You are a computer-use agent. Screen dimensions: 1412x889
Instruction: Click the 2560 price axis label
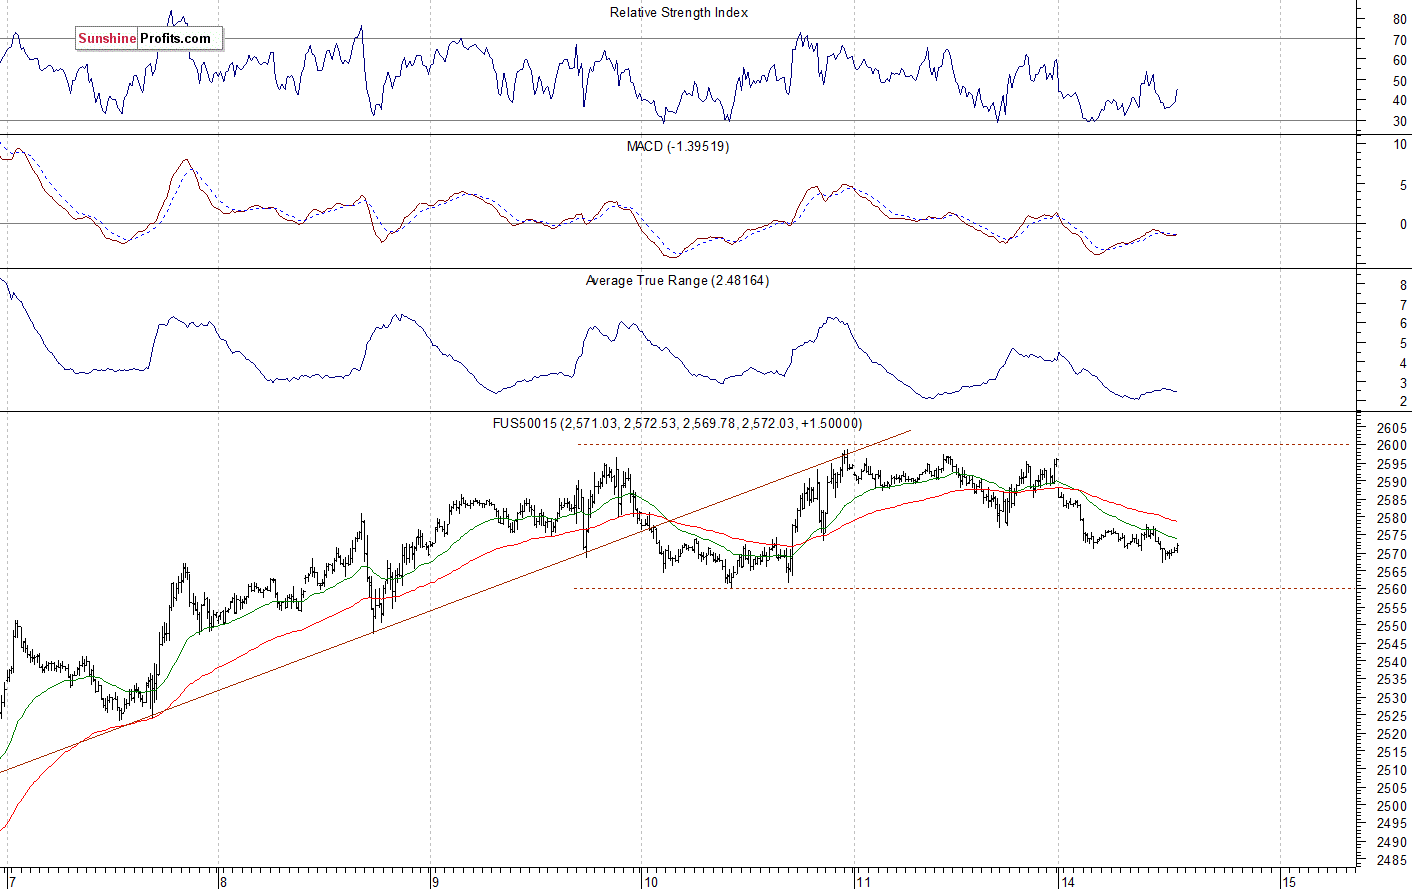tap(1392, 590)
